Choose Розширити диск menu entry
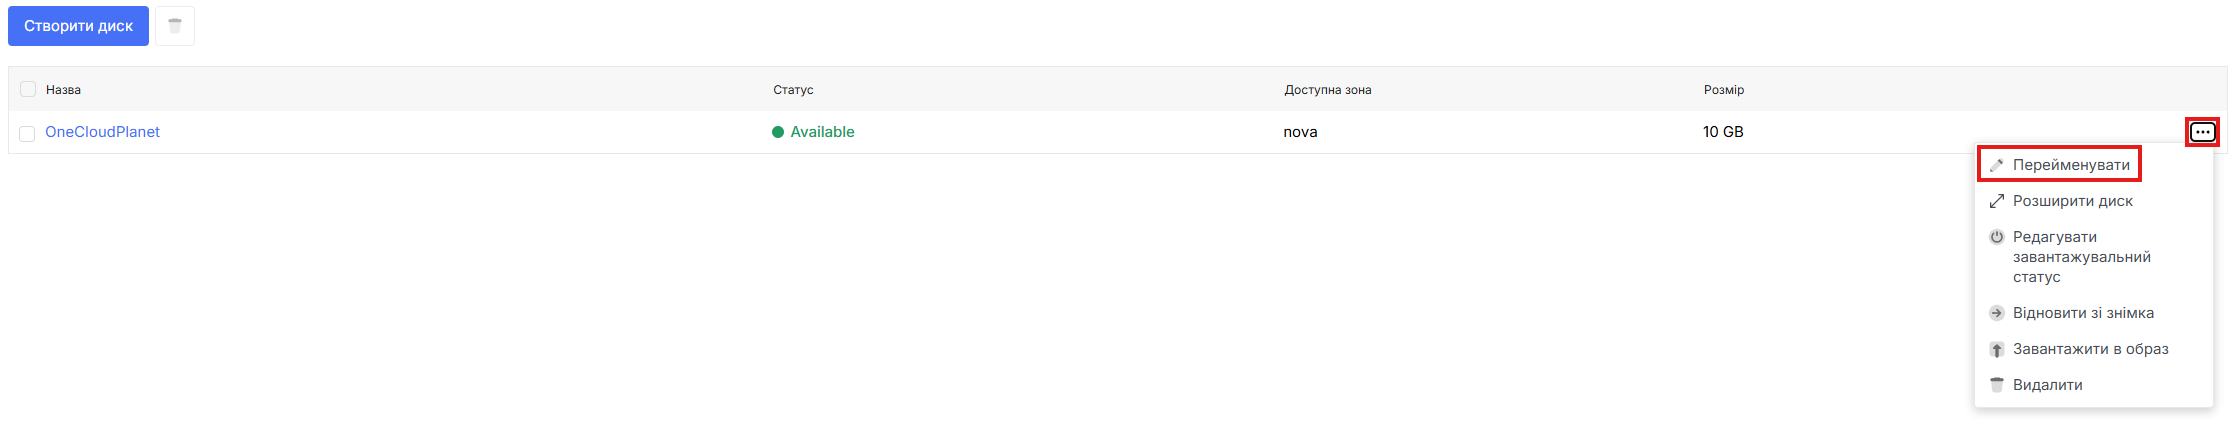The width and height of the screenshot is (2240, 431). (x=2072, y=201)
